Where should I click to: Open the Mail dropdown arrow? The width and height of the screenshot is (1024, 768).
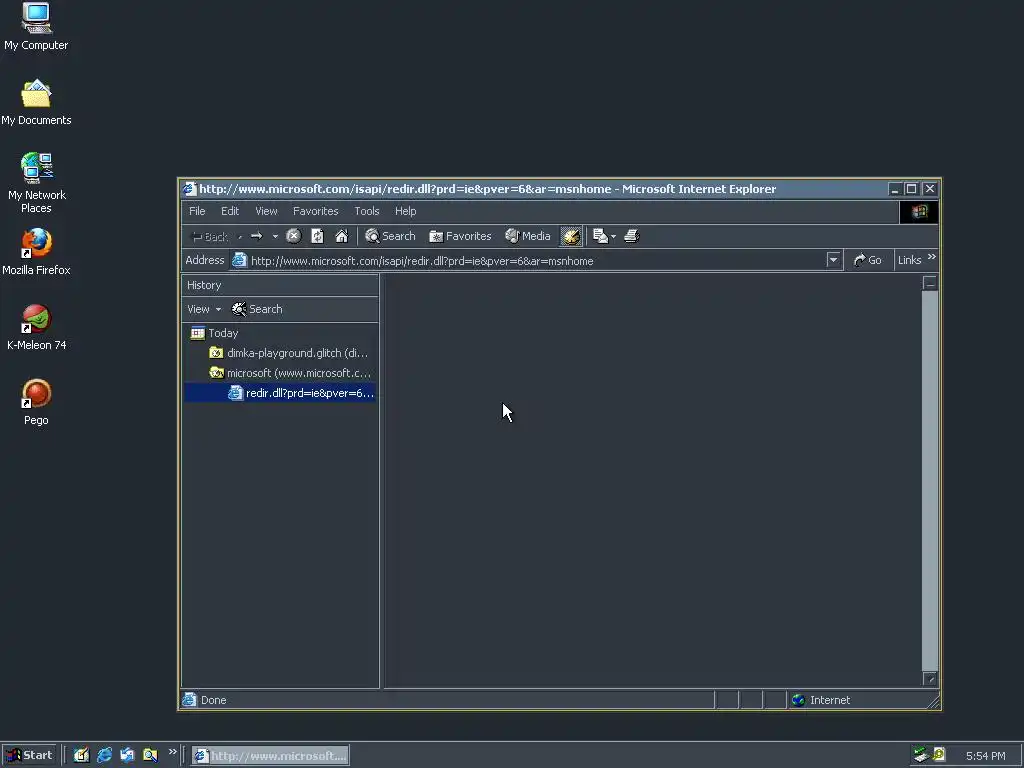(613, 236)
